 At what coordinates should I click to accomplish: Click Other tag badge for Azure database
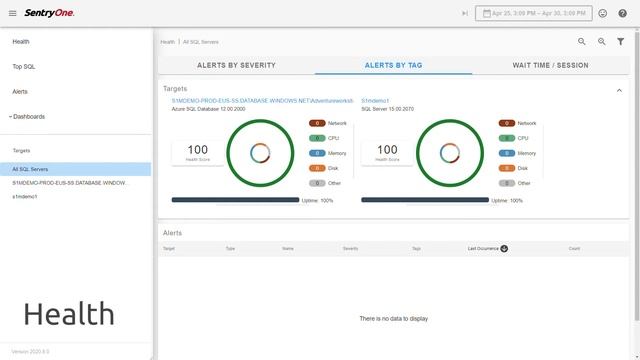tap(317, 183)
